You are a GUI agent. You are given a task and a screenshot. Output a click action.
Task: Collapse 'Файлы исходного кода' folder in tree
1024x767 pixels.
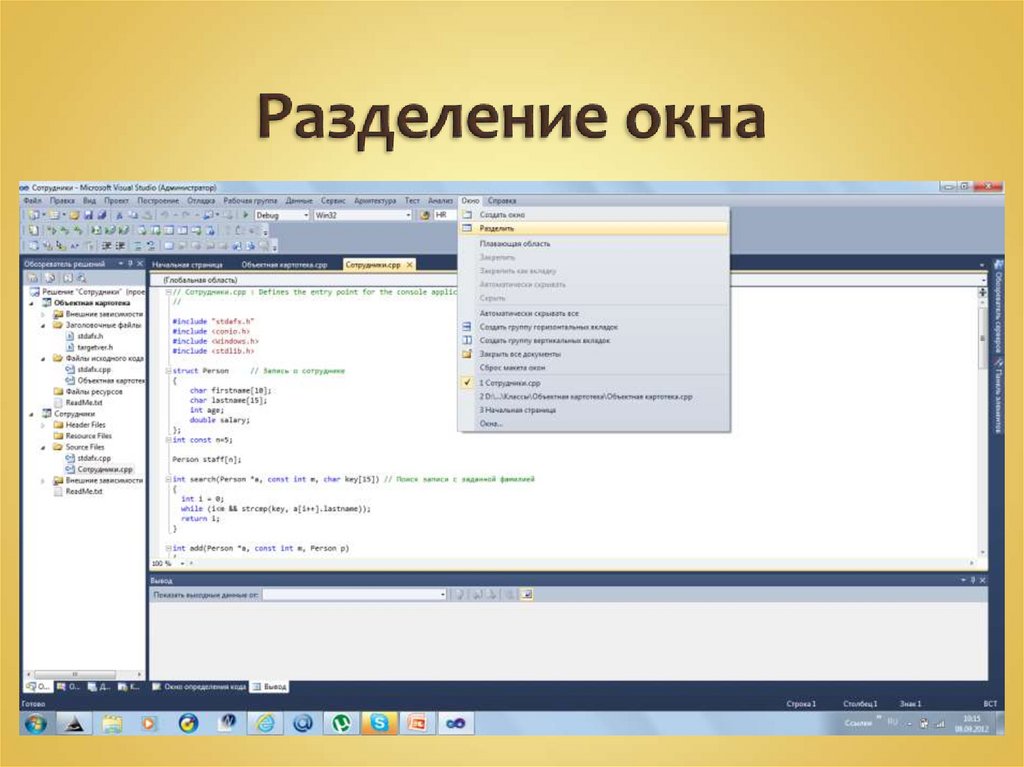(x=44, y=359)
